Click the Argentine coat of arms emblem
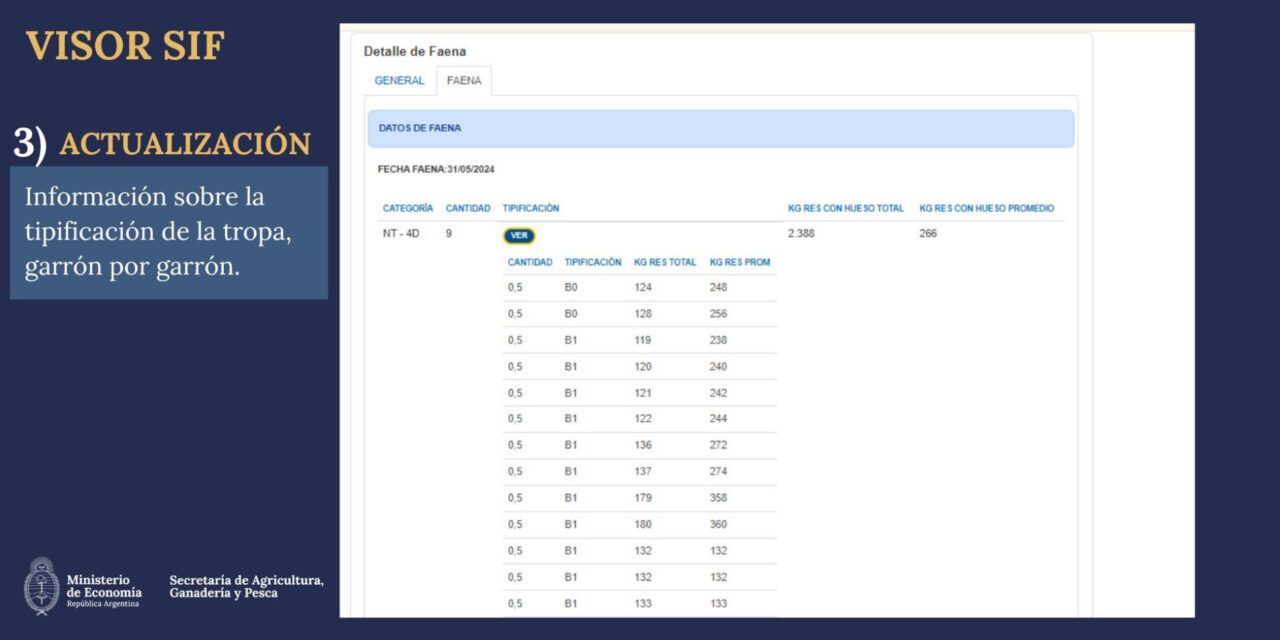The width and height of the screenshot is (1280, 640). (x=41, y=586)
